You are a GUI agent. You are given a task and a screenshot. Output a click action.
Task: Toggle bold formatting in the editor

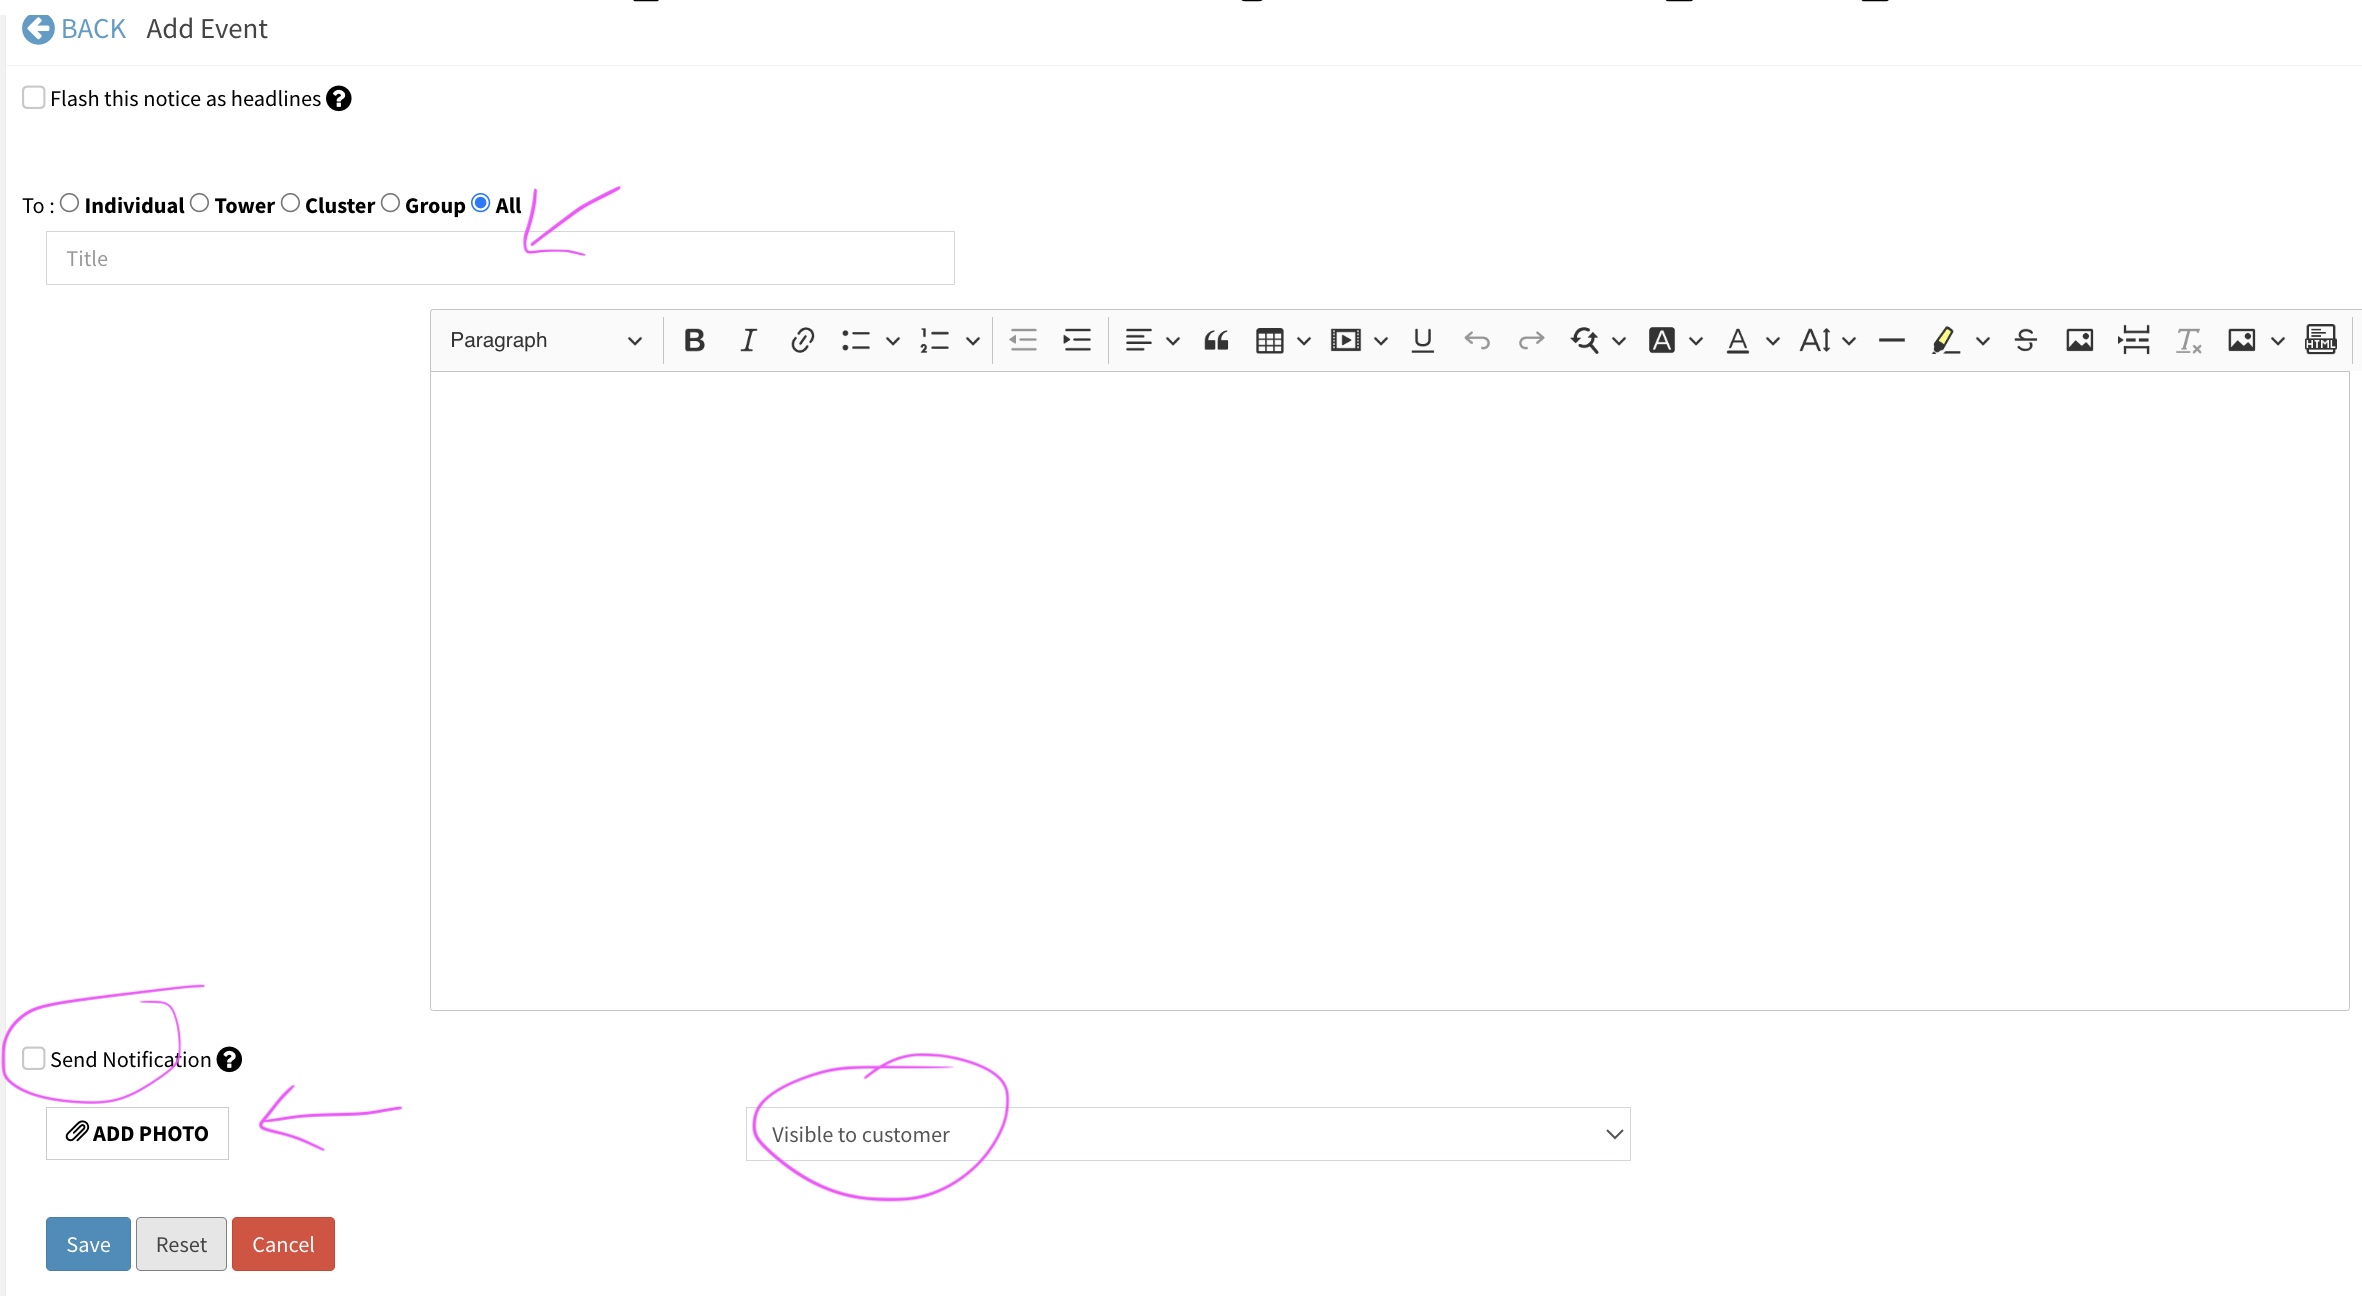pyautogui.click(x=694, y=340)
